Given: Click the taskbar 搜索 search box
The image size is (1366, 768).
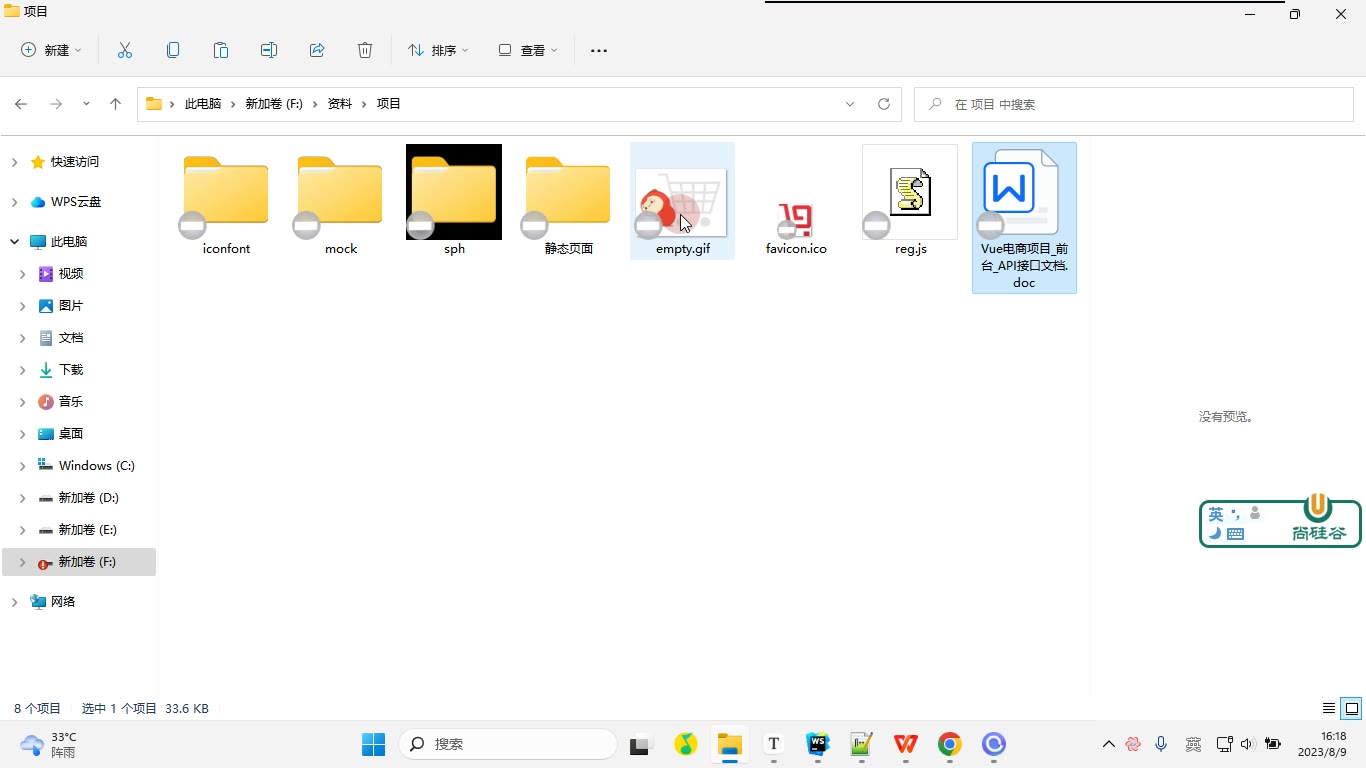Looking at the screenshot, I should click(508, 744).
